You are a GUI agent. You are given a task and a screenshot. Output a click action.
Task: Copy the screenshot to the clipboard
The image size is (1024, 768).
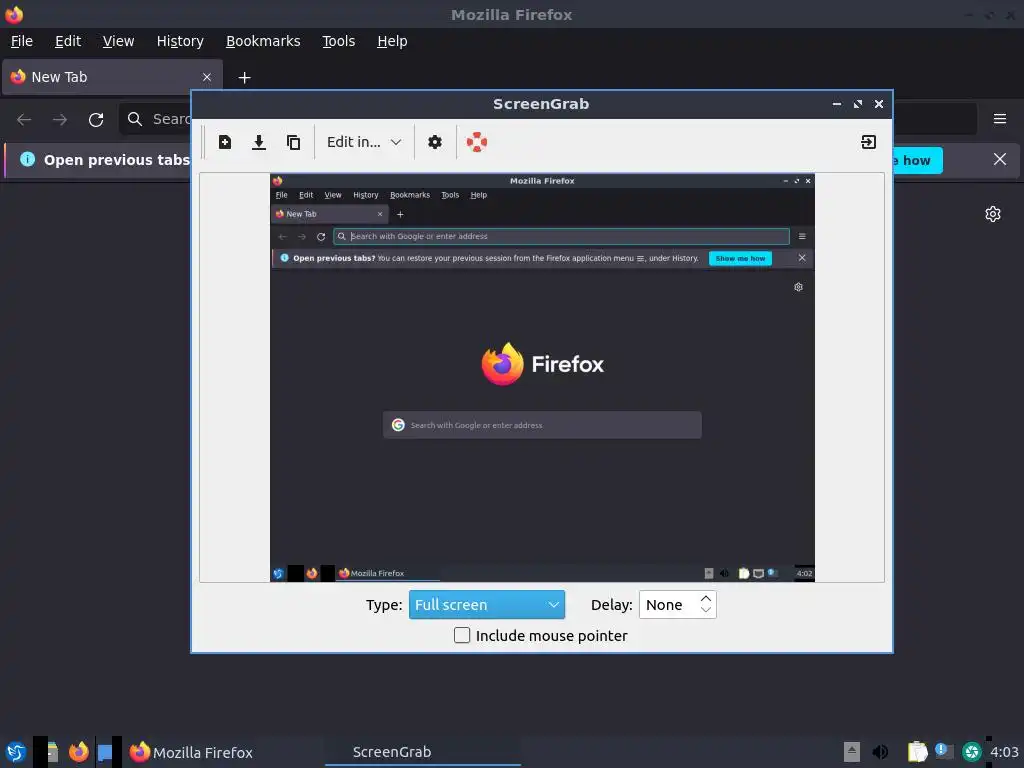pyautogui.click(x=293, y=142)
